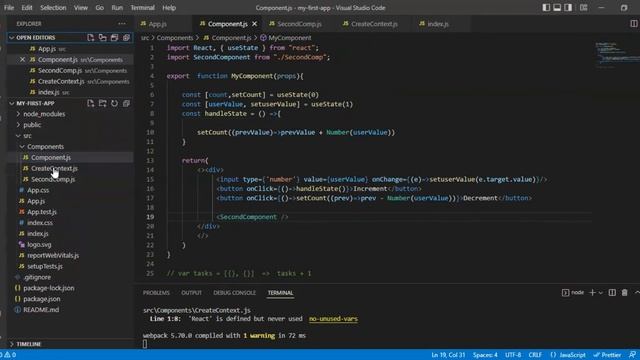Image resolution: width=640 pixels, height=360 pixels.
Task: Create new folder in MY-FIRST-APP
Action: click(102, 103)
